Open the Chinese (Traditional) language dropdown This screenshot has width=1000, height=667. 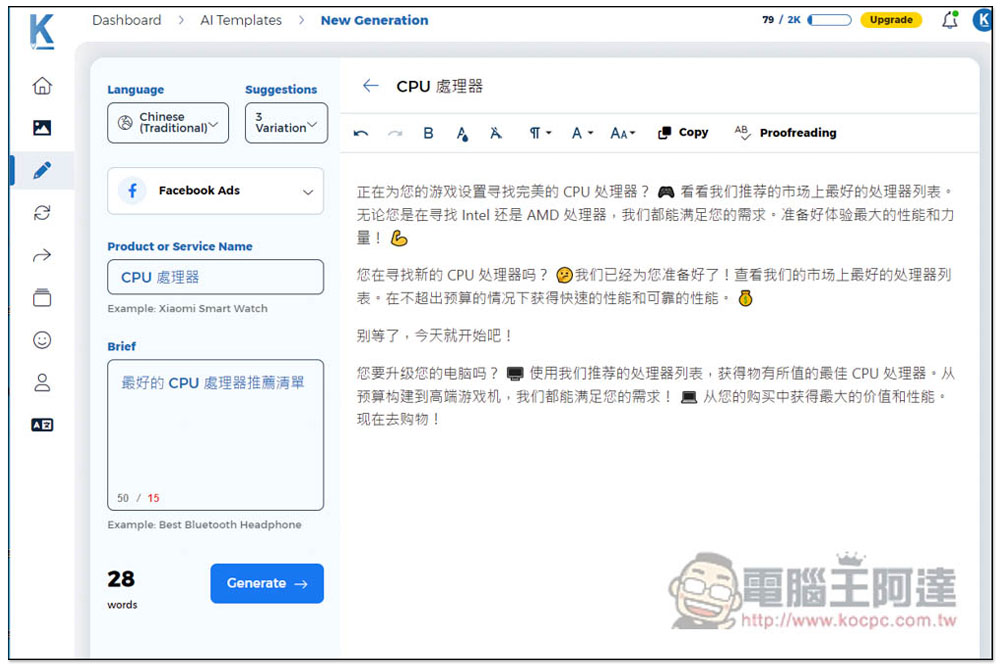pyautogui.click(x=168, y=122)
